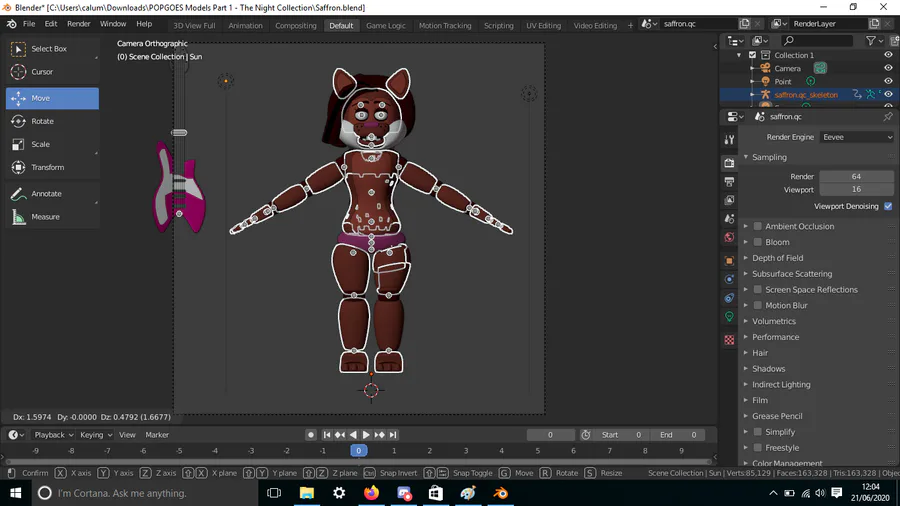
Task: Select the Select Box tool
Action: click(52, 49)
